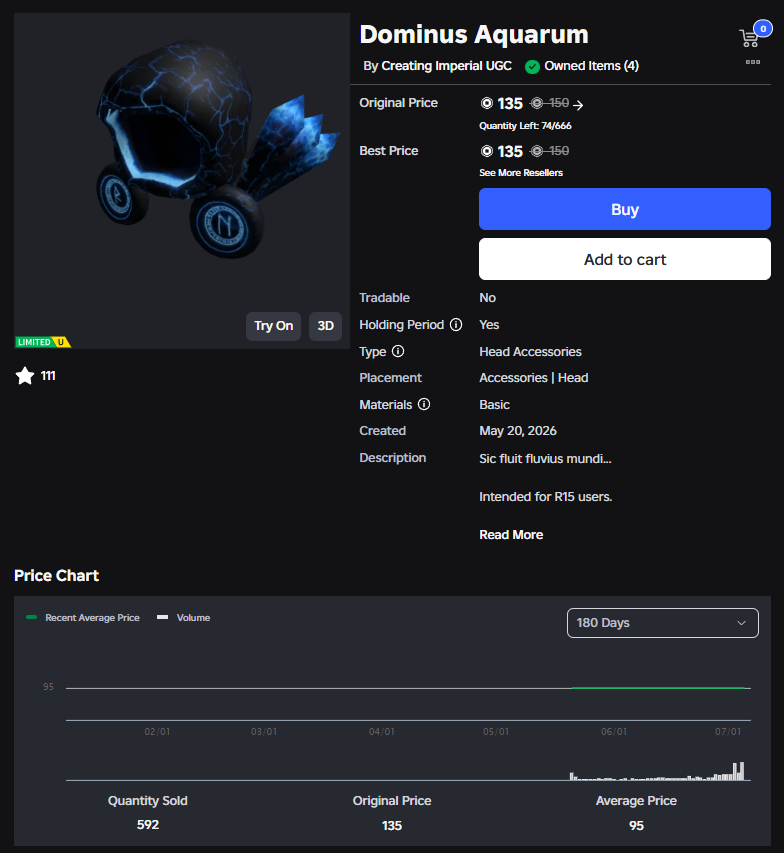Click the favorite star icon
This screenshot has width=784, height=853.
24,376
